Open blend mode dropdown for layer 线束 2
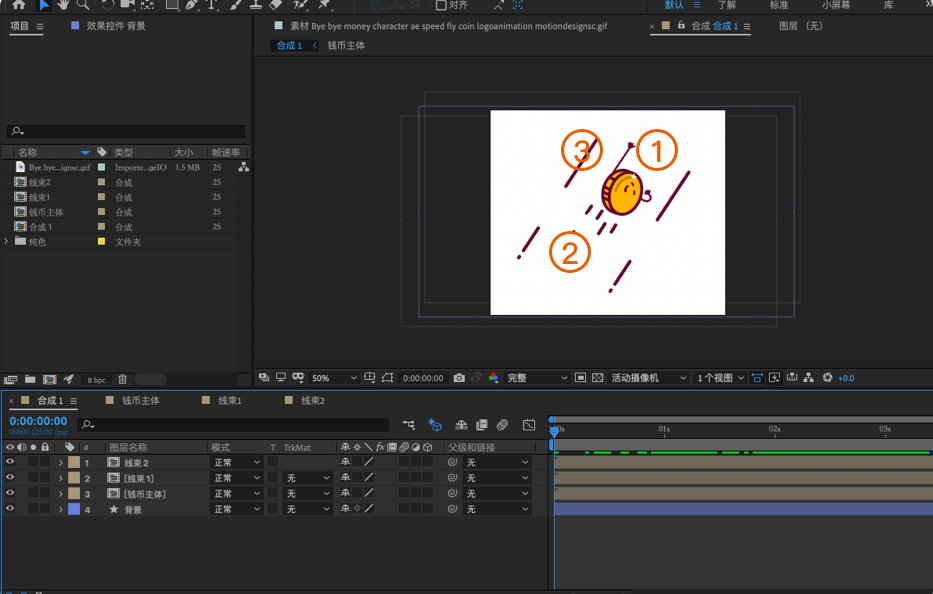Image resolution: width=933 pixels, height=594 pixels. [x=237, y=462]
